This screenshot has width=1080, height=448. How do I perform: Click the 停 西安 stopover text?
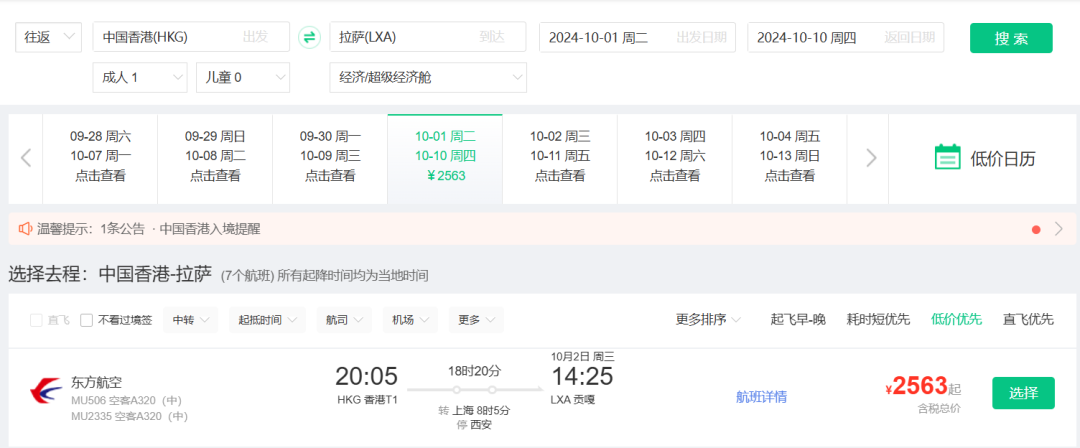(x=474, y=425)
